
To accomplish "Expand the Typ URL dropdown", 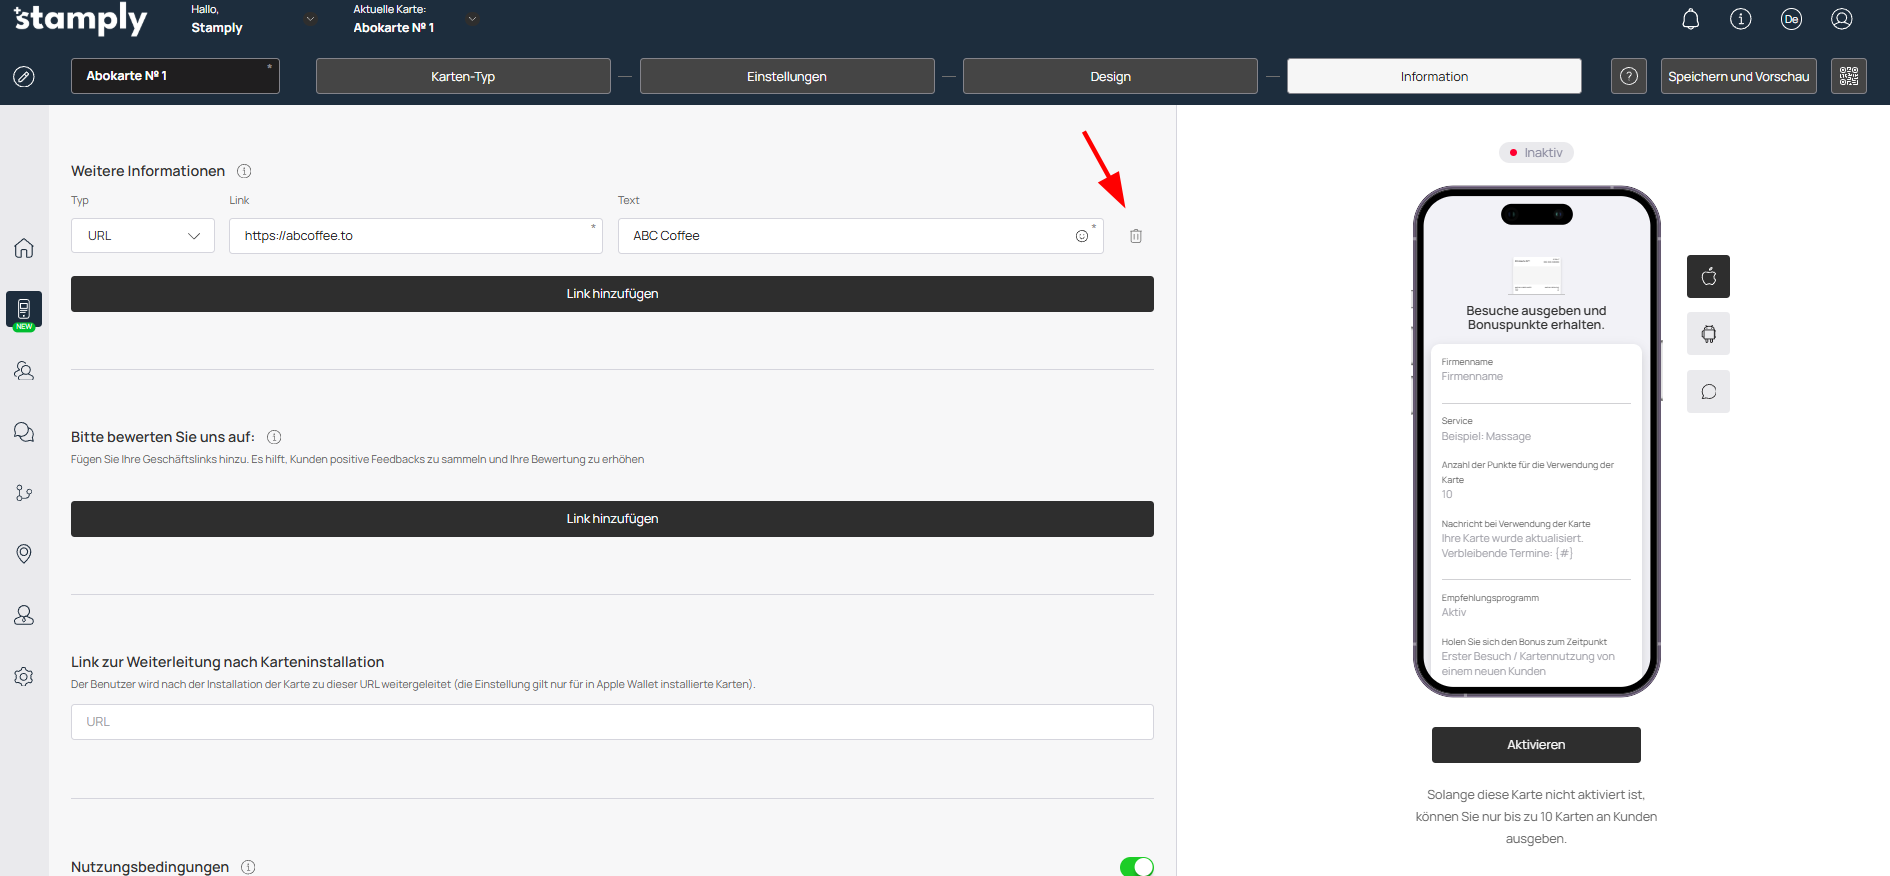I will [143, 236].
